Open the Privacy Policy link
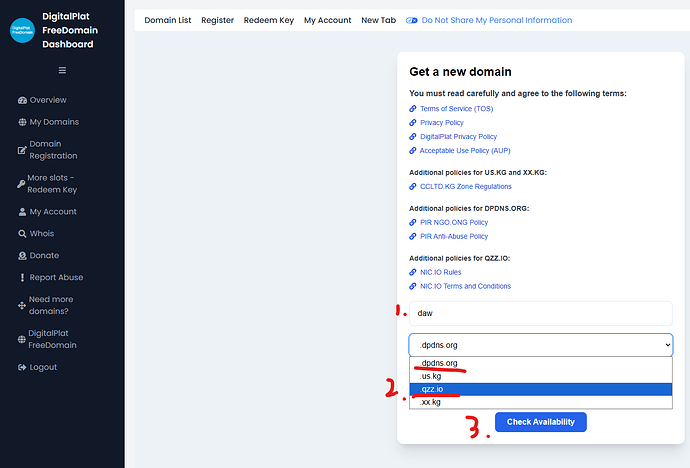This screenshot has height=468, width=690. (442, 123)
